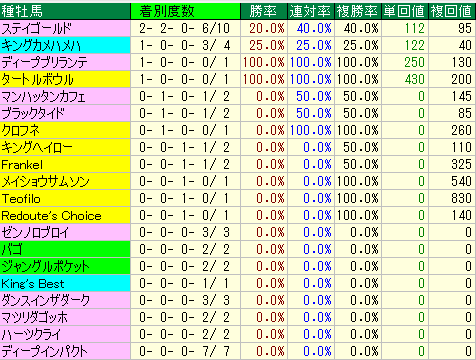Click ステイゴールド 複回値 value 95
The height and width of the screenshot is (360, 476).
[x=465, y=28]
